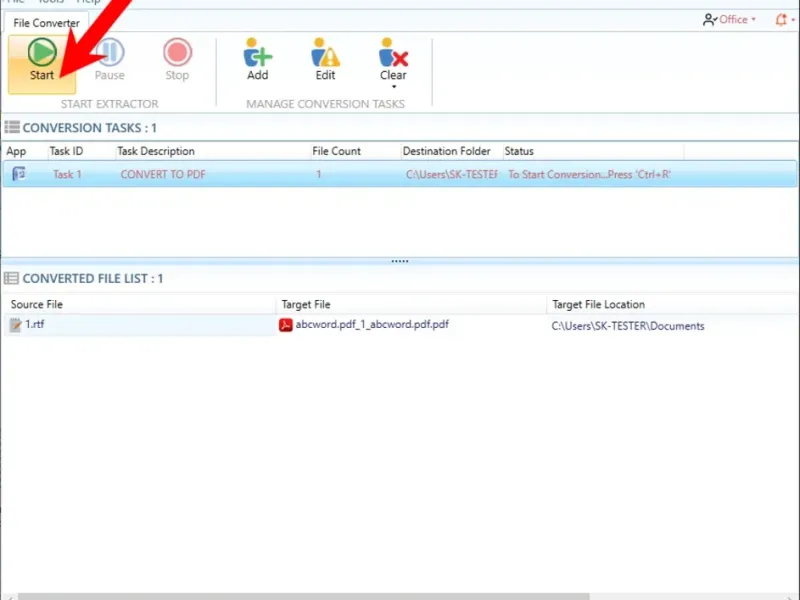Edit the selected conversion task

tap(326, 60)
